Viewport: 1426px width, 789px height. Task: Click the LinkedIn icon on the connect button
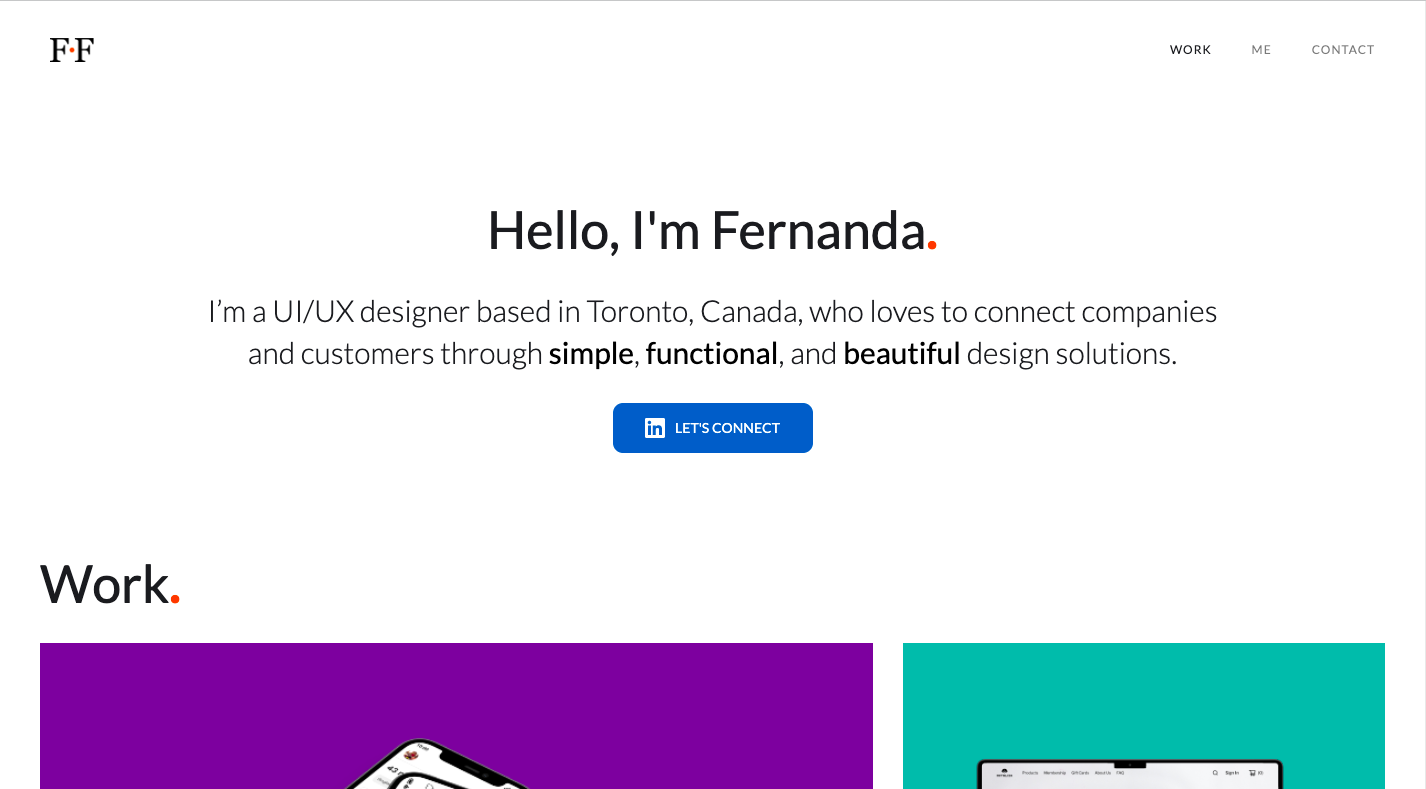(655, 428)
